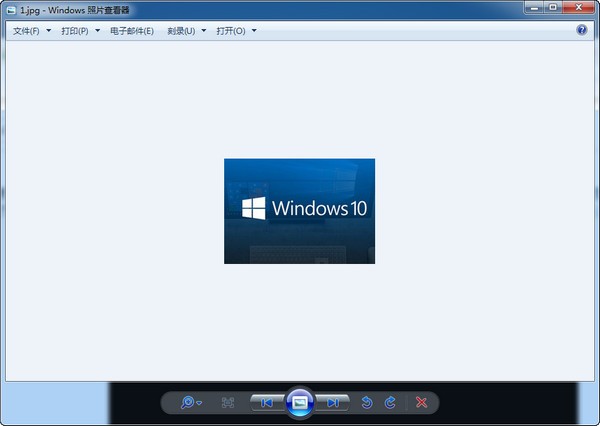Start the slideshow with center button
Viewport: 600px width, 426px height.
pyautogui.click(x=300, y=402)
